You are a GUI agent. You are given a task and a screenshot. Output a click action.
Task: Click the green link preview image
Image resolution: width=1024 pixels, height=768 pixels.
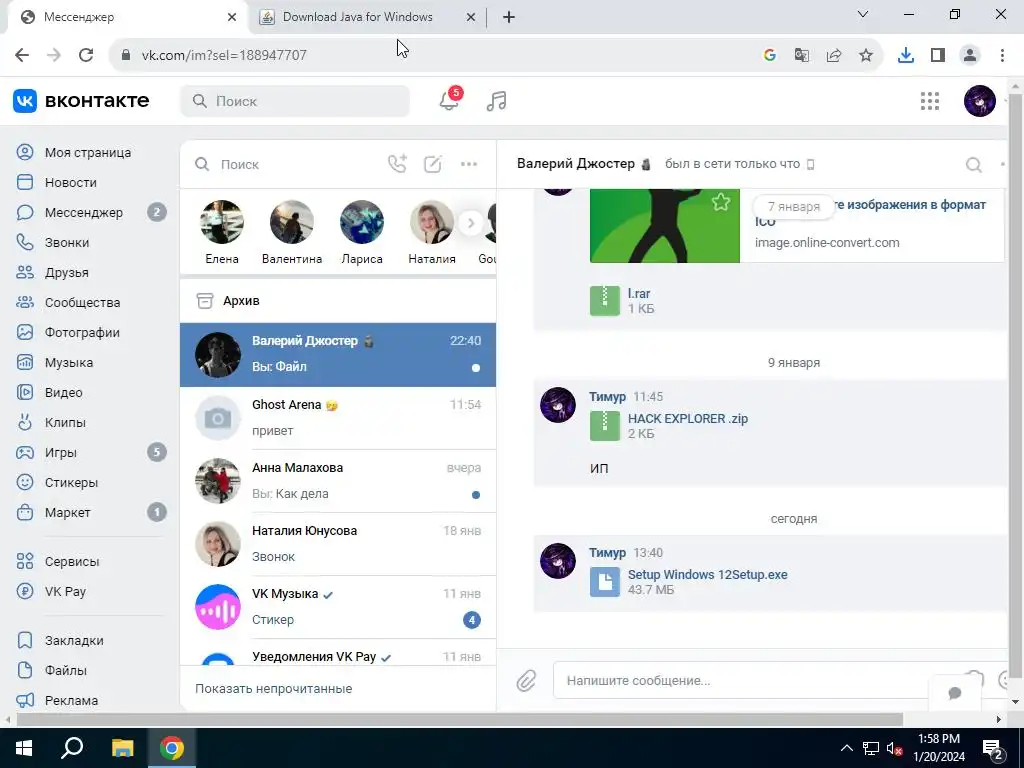pos(665,226)
